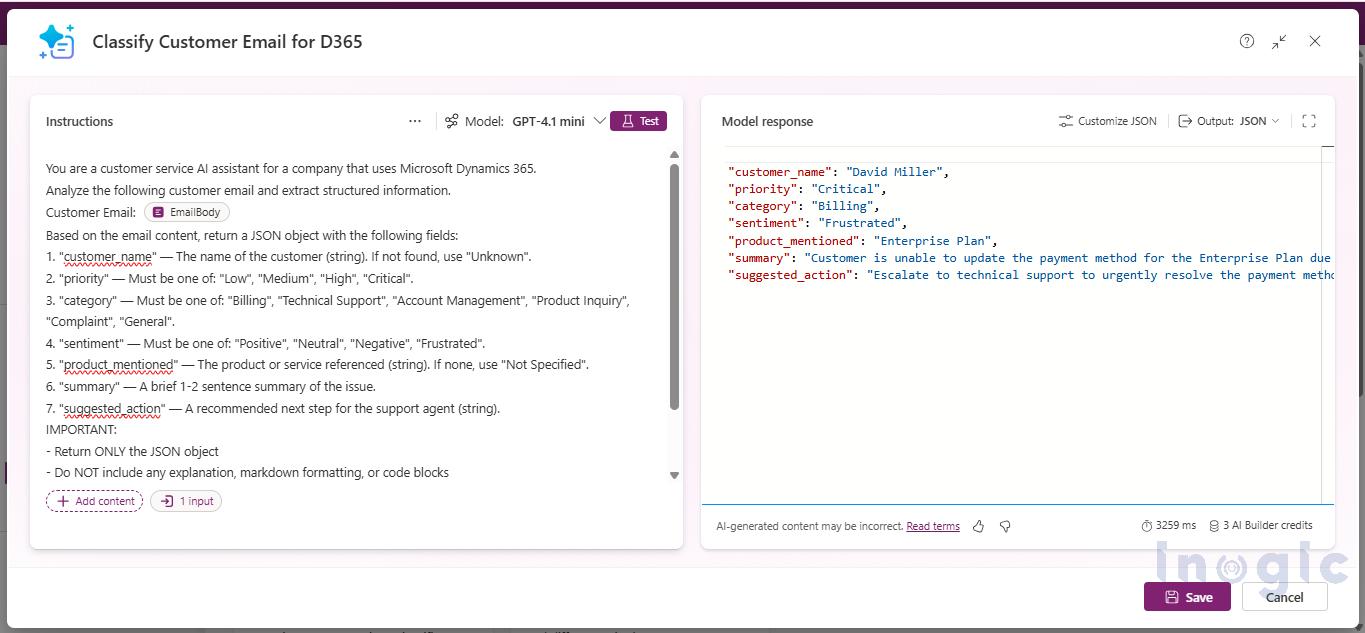1365x633 pixels.
Task: Click the AI Builder sparkle logo
Action: 57,41
